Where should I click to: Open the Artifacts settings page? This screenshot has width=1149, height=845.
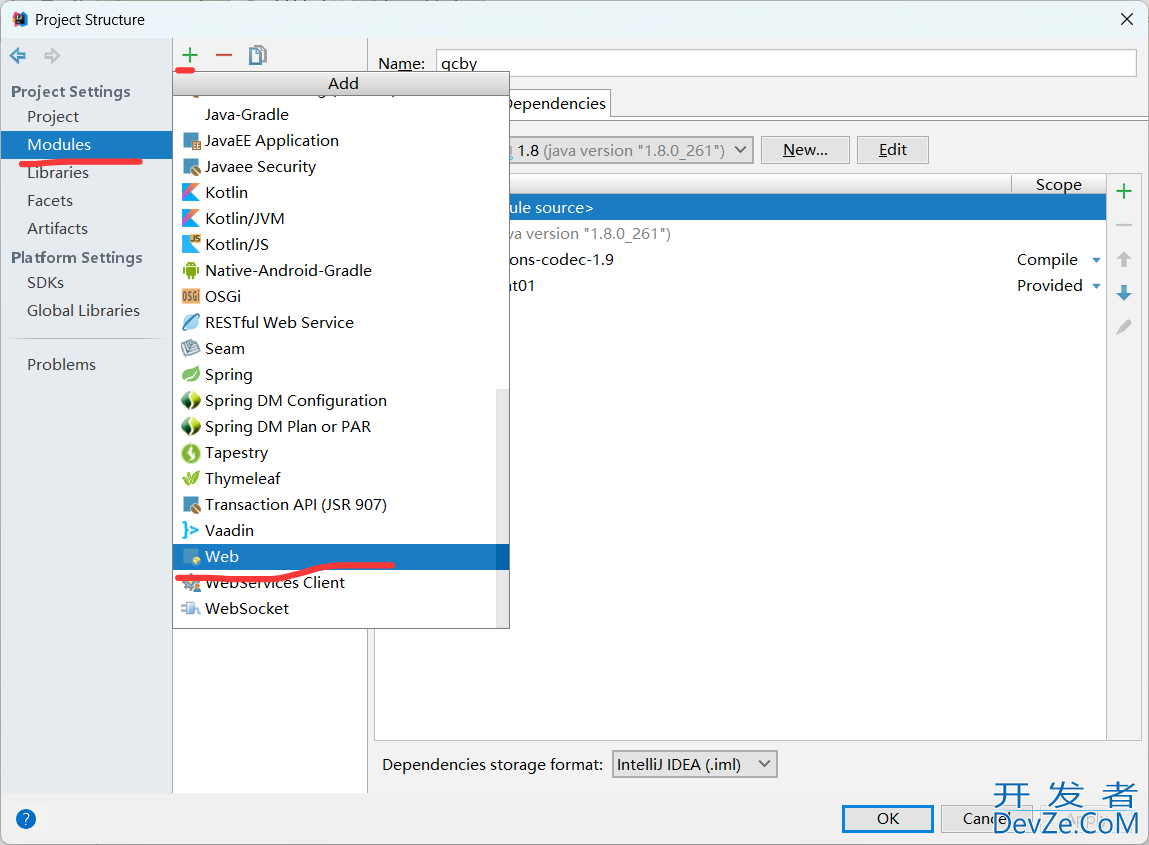(x=86, y=229)
